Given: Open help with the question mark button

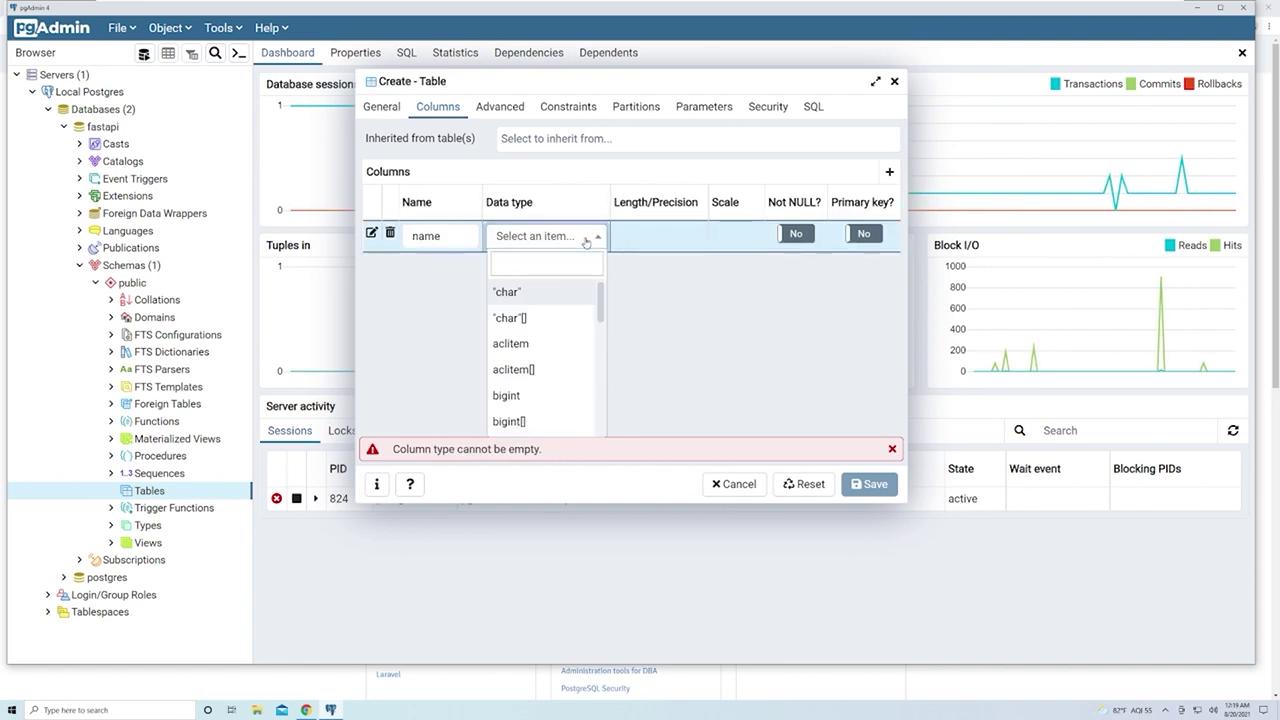Looking at the screenshot, I should (410, 484).
